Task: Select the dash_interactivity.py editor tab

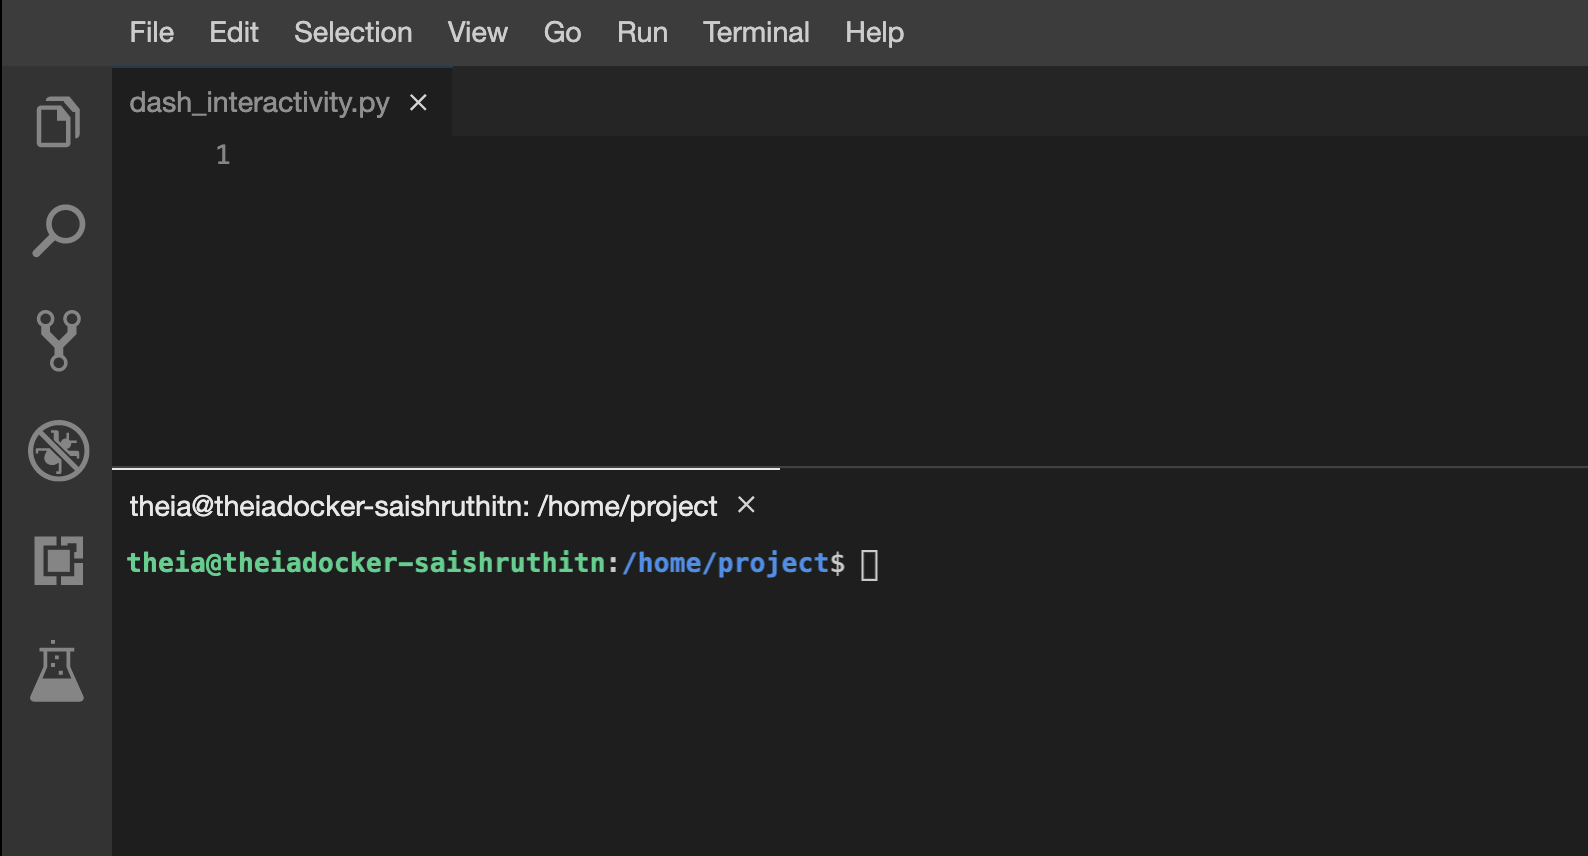Action: click(x=259, y=103)
